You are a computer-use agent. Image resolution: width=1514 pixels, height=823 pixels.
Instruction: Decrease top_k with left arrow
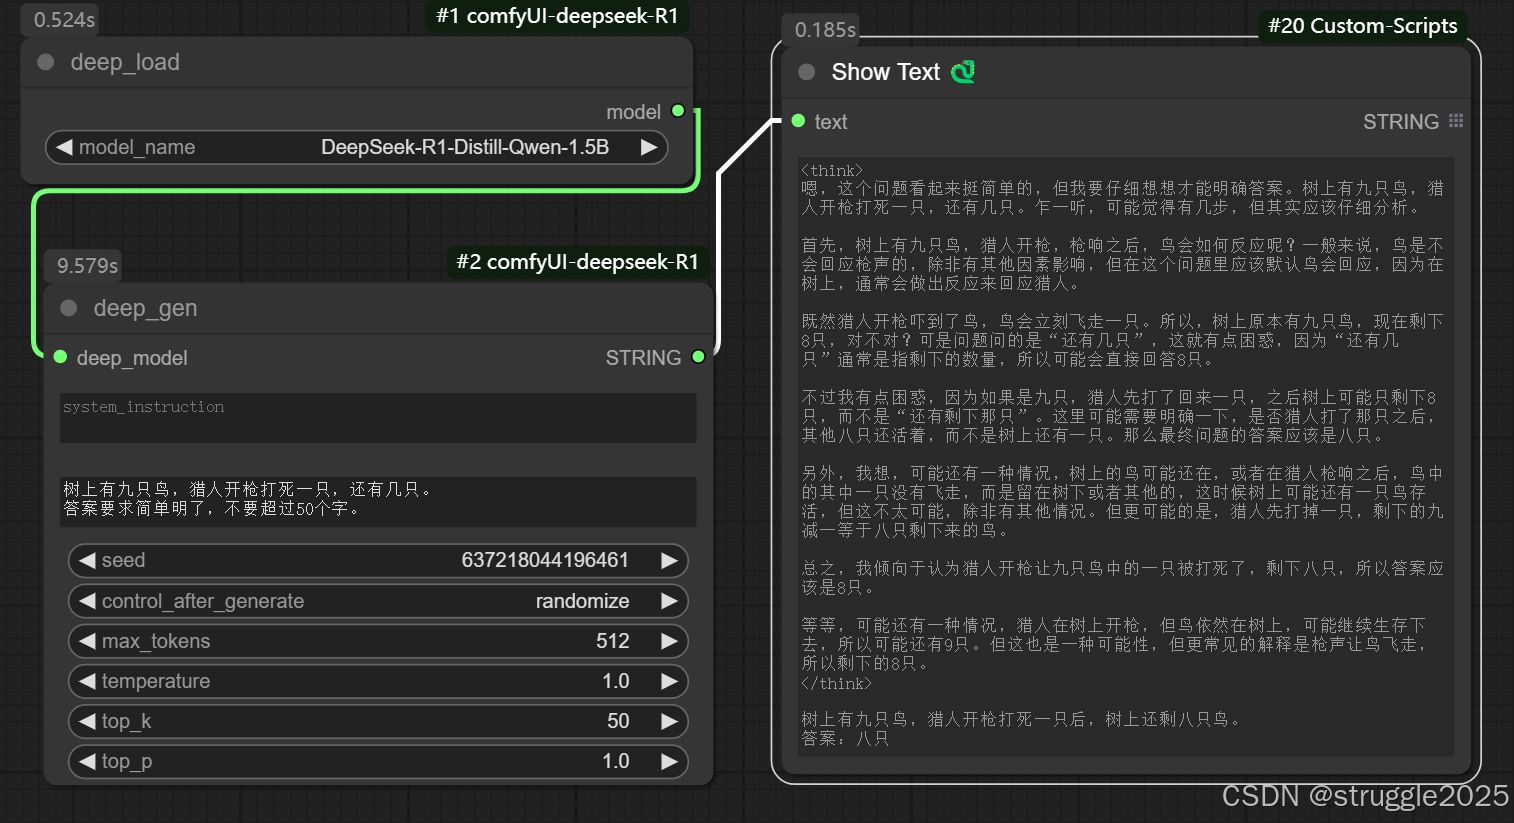(87, 721)
